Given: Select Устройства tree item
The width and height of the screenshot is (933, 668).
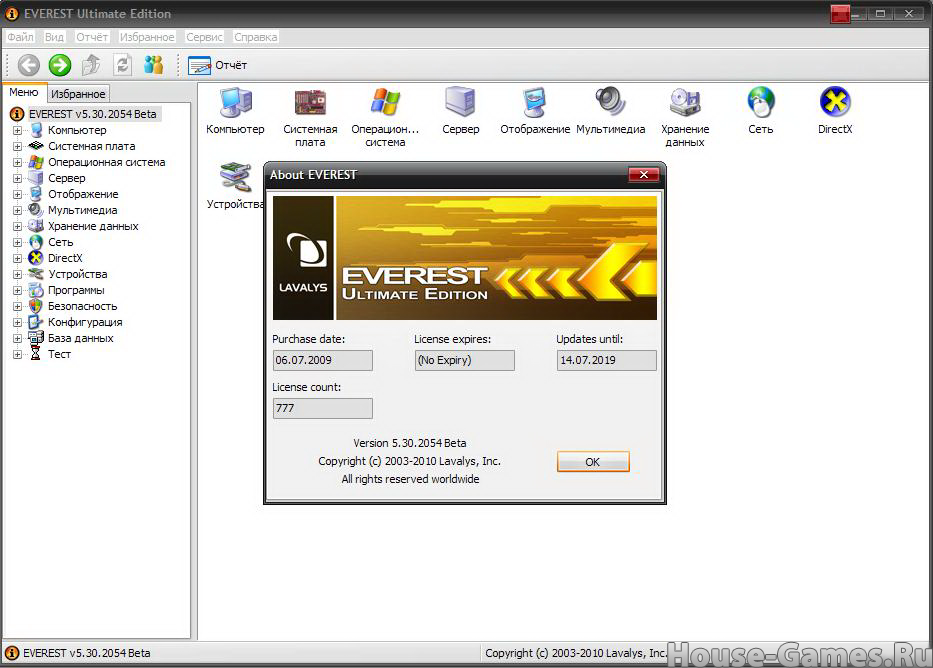Looking at the screenshot, I should pyautogui.click(x=77, y=274).
